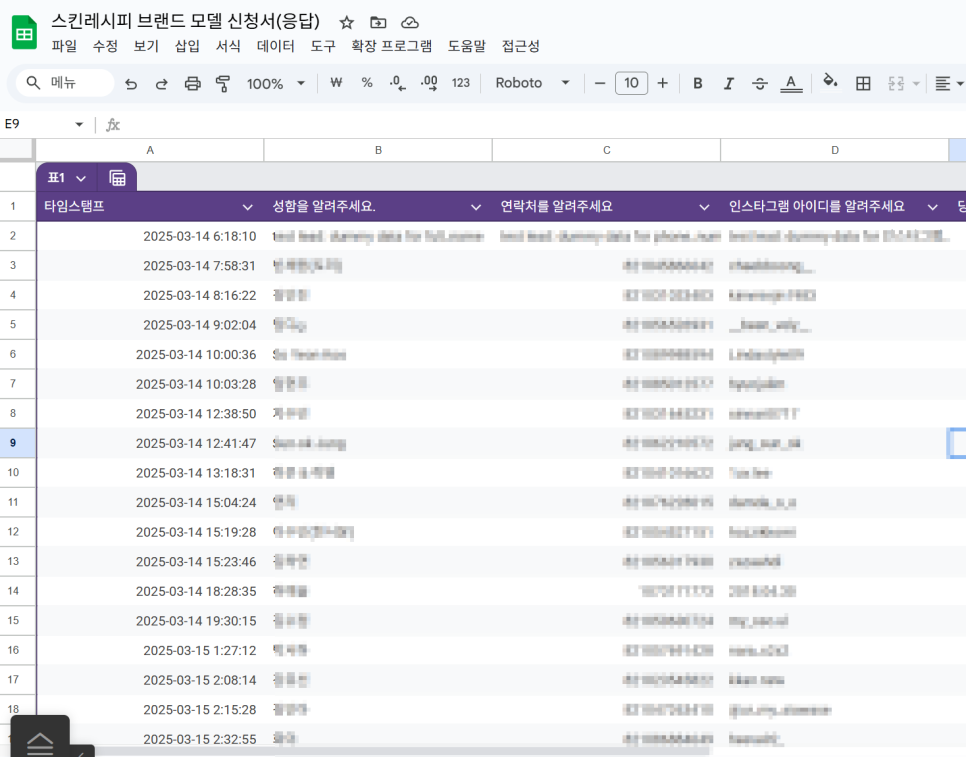Click the font size field 10
Viewport: 966px width, 757px height.
pyautogui.click(x=631, y=83)
